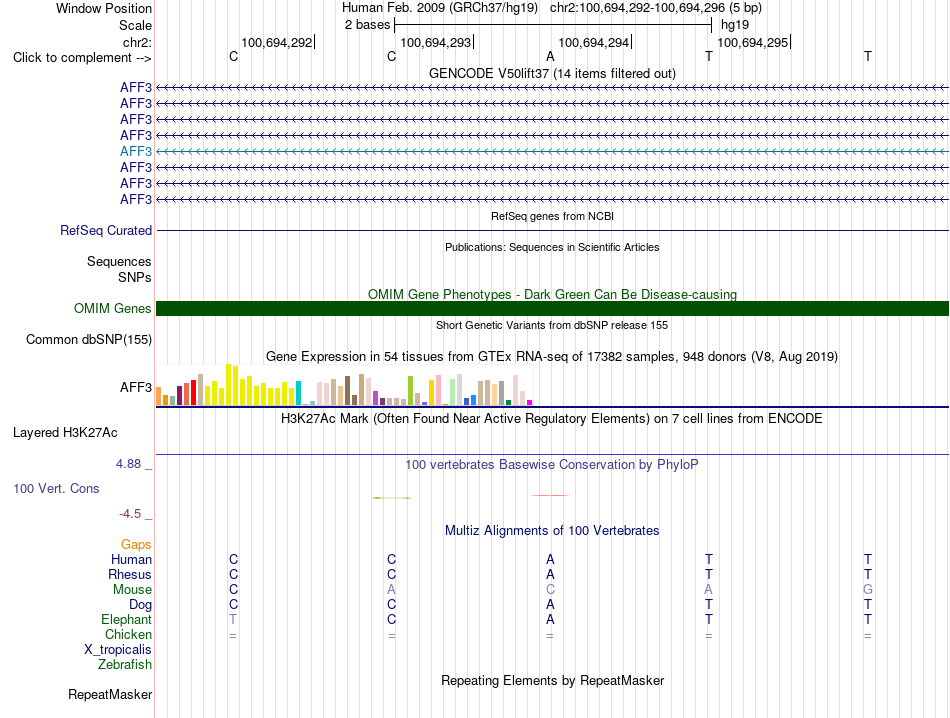The image size is (950, 718).
Task: Click the Scale track label
Action: (135, 25)
